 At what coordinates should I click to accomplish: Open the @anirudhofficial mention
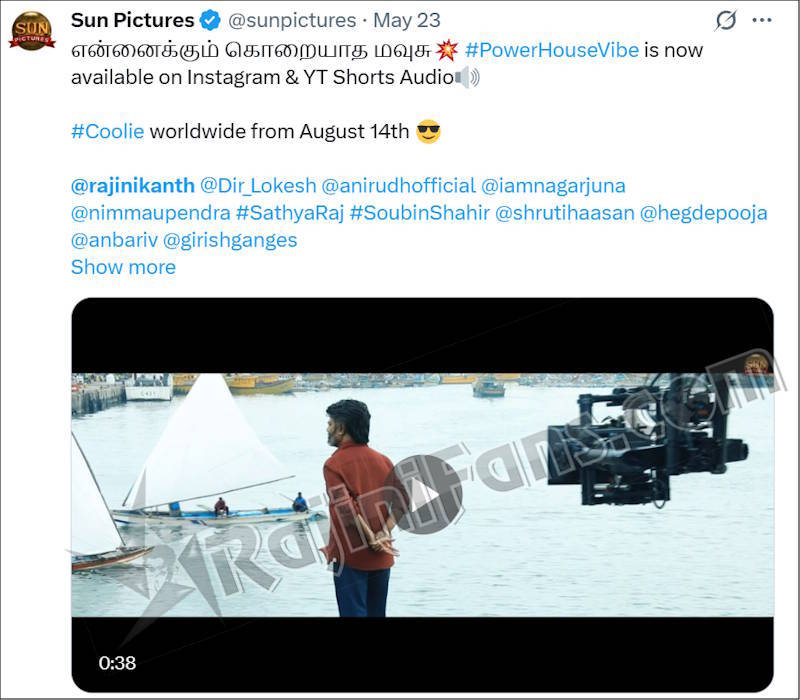tap(398, 186)
